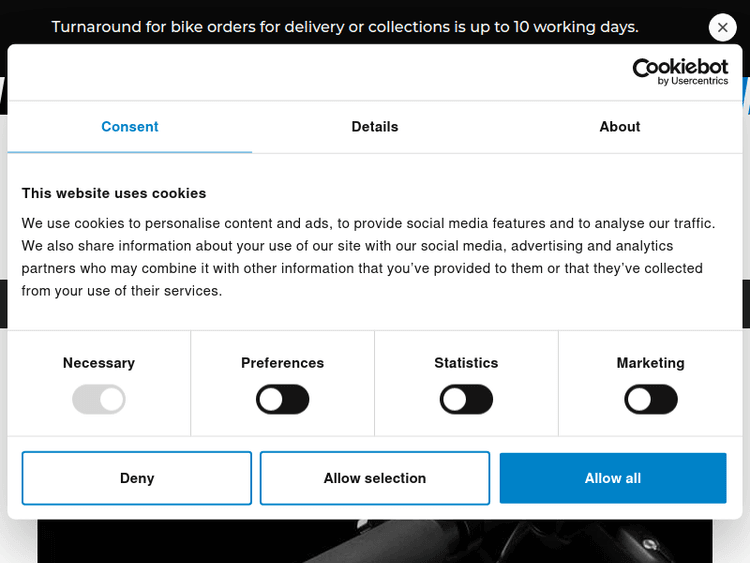This screenshot has height=563, width=750.
Task: Select the Statistics category label
Action: click(x=466, y=363)
